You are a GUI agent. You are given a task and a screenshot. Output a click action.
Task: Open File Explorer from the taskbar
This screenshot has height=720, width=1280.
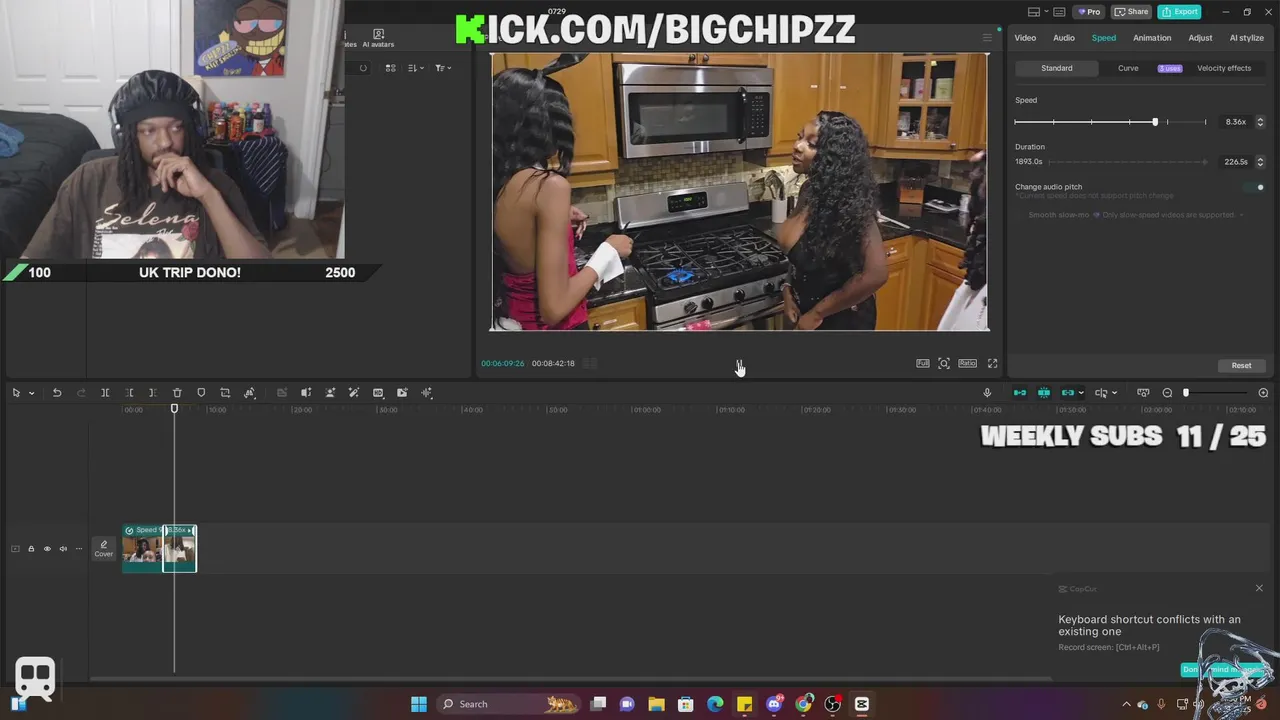656,704
